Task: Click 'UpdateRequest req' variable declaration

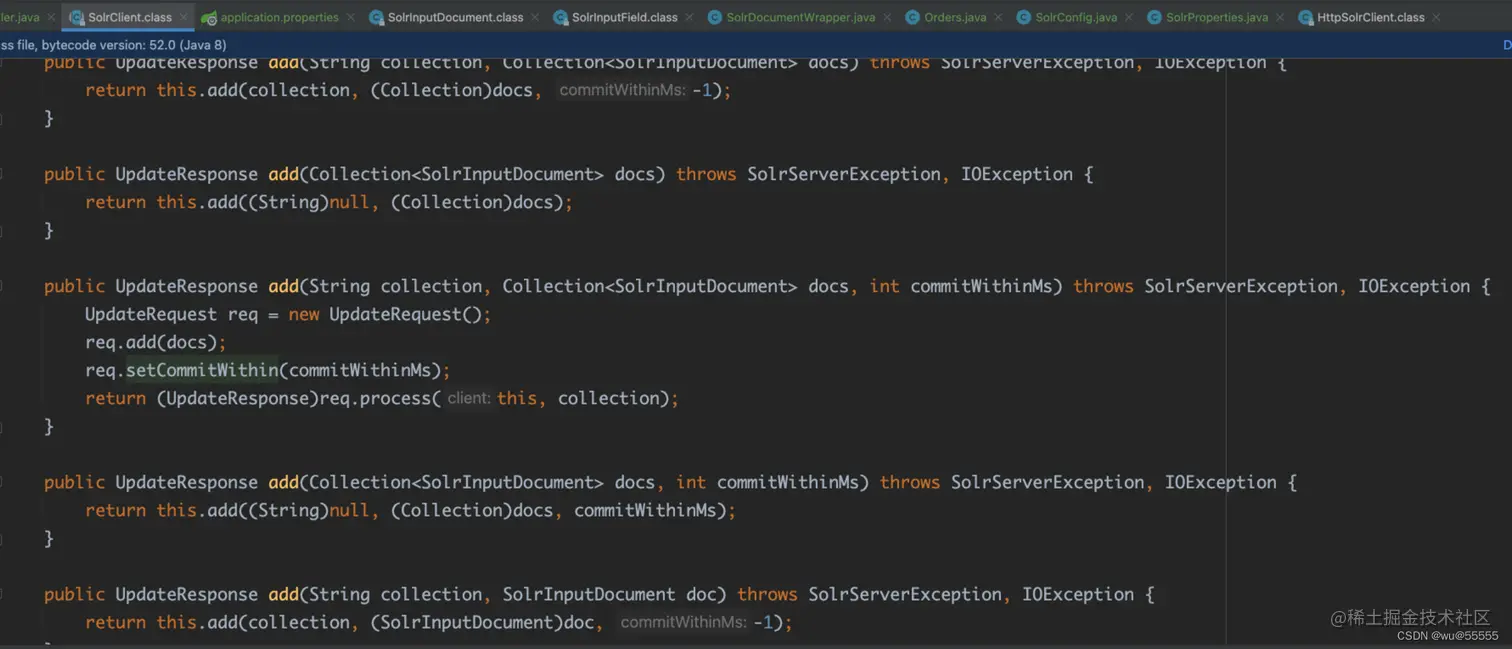Action: (171, 314)
